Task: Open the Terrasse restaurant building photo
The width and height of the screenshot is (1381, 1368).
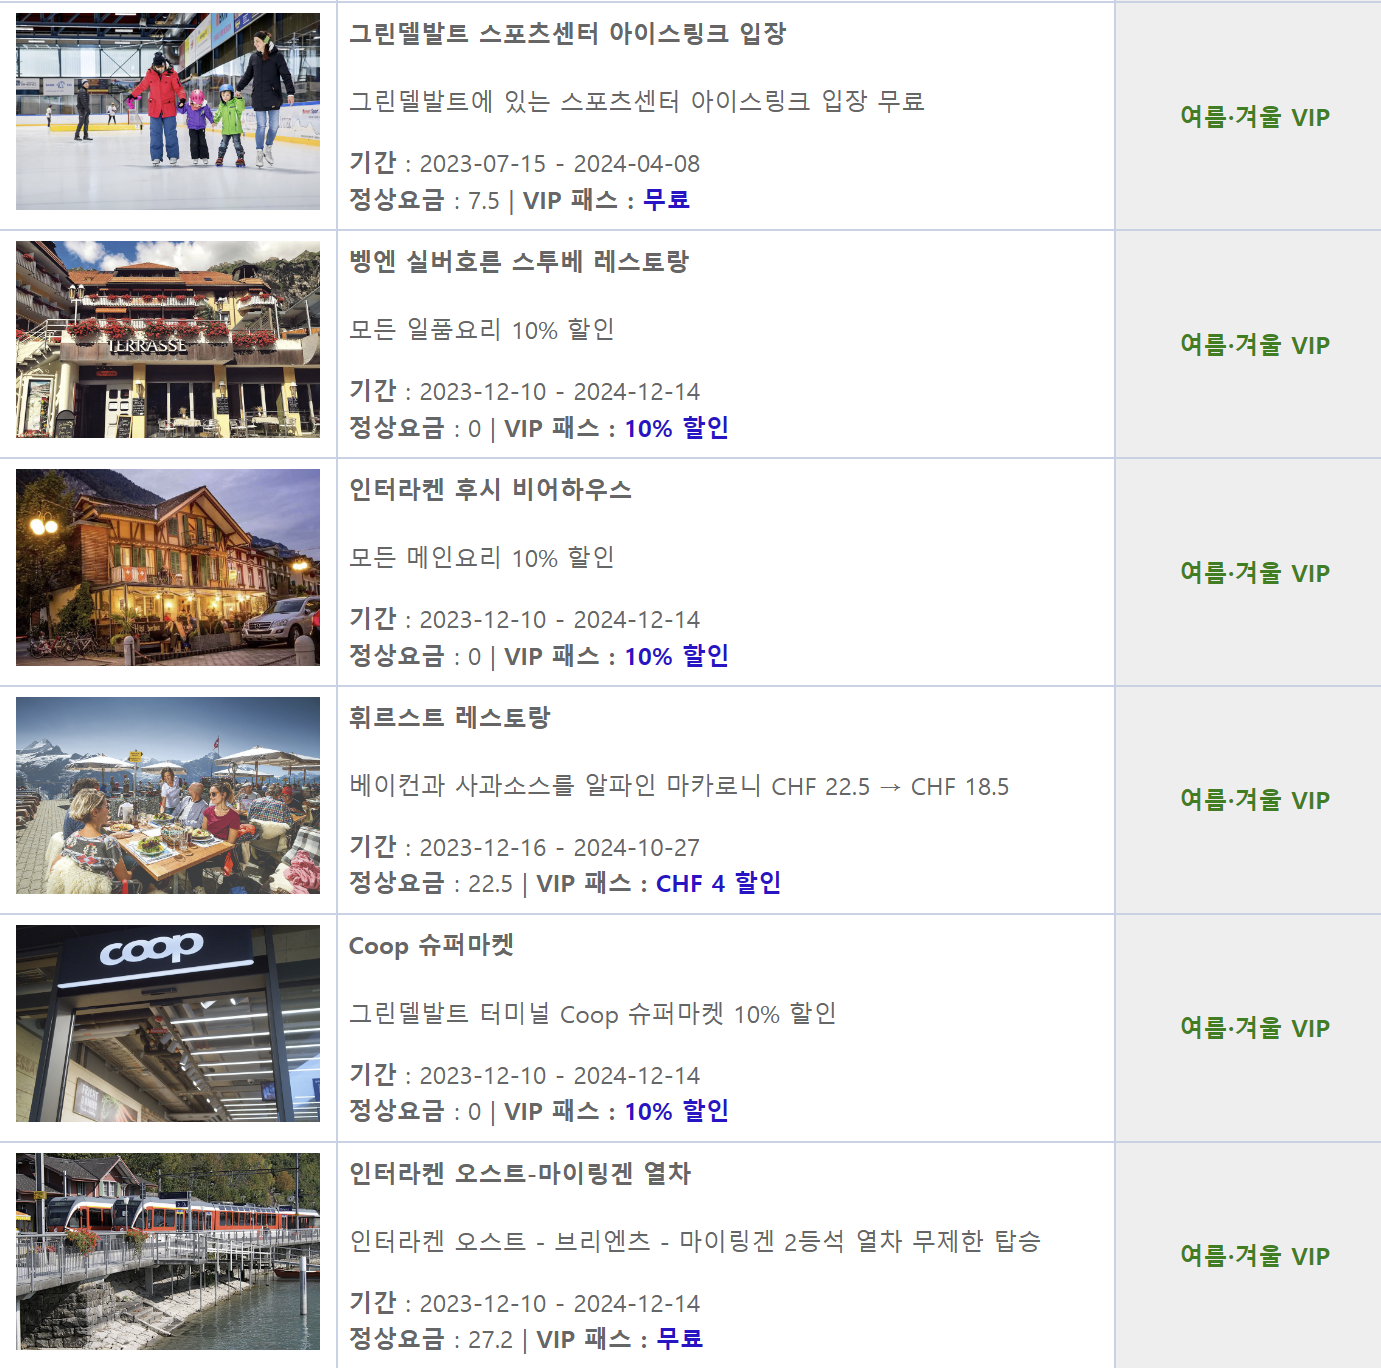Action: pos(168,339)
